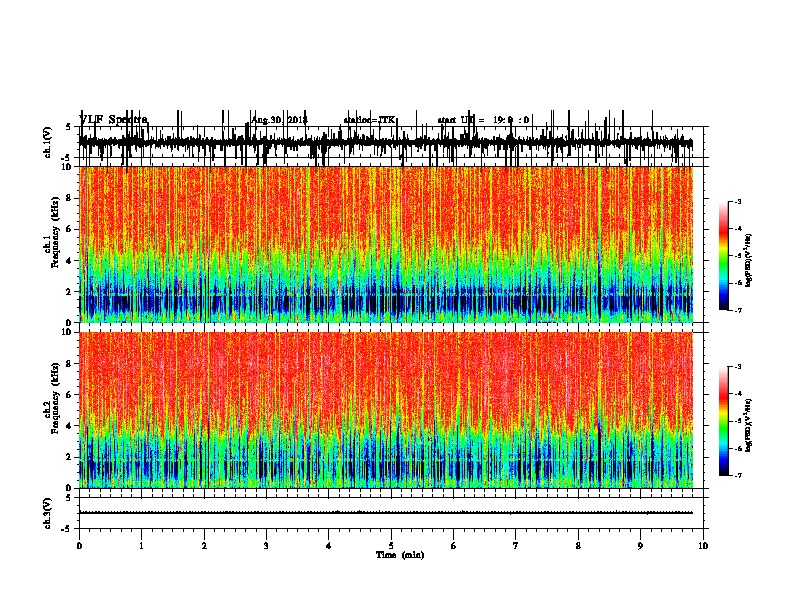Click the "ch.3(V)" waveform axis label
Image resolution: width=792 pixels, height=612 pixels.
point(47,513)
